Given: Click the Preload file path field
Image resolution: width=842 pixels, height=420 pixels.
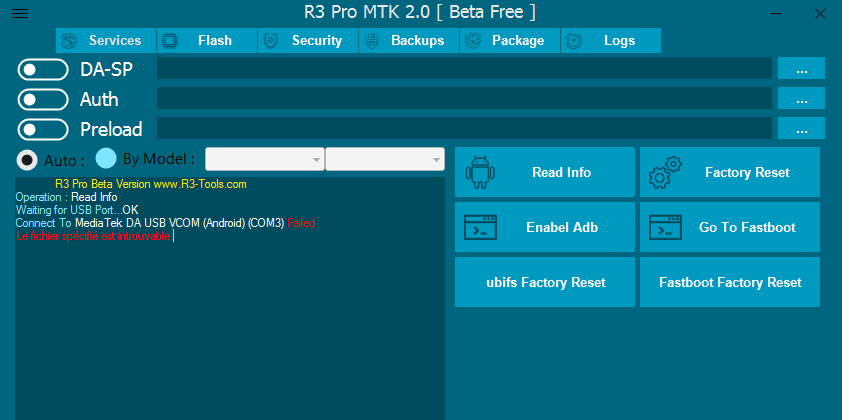Looking at the screenshot, I should coord(464,128).
